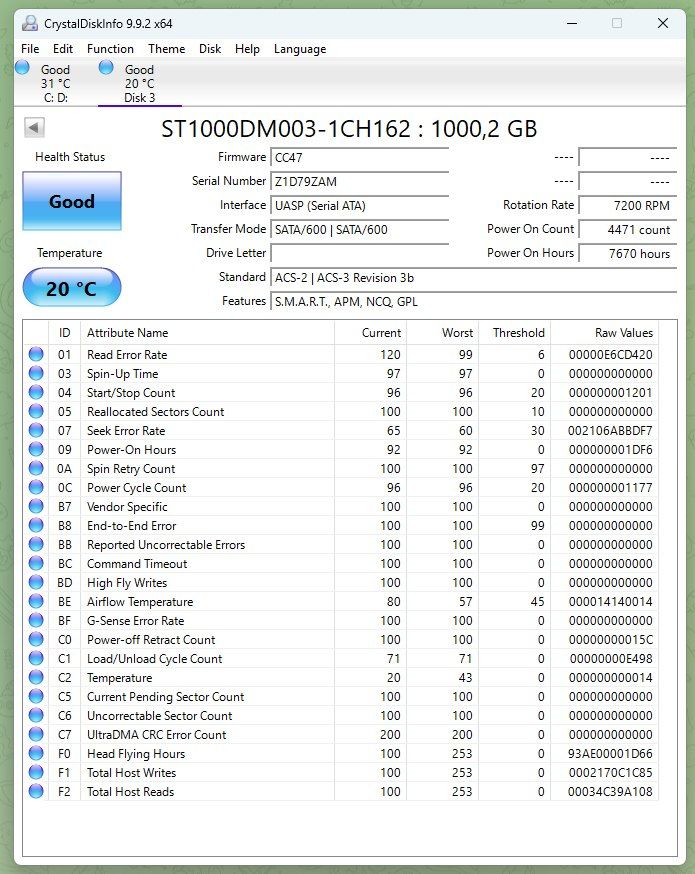Click status orb for Seek Error Rate

pos(36,430)
